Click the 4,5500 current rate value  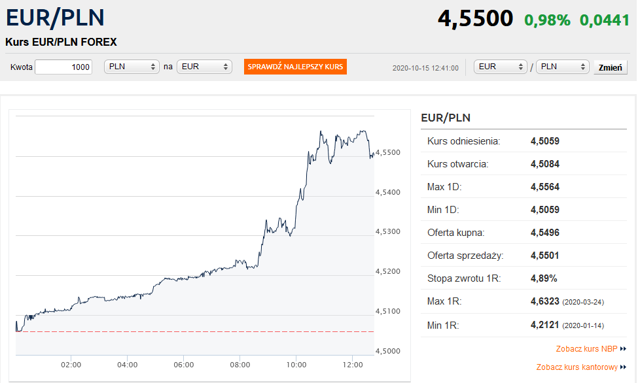(x=475, y=19)
